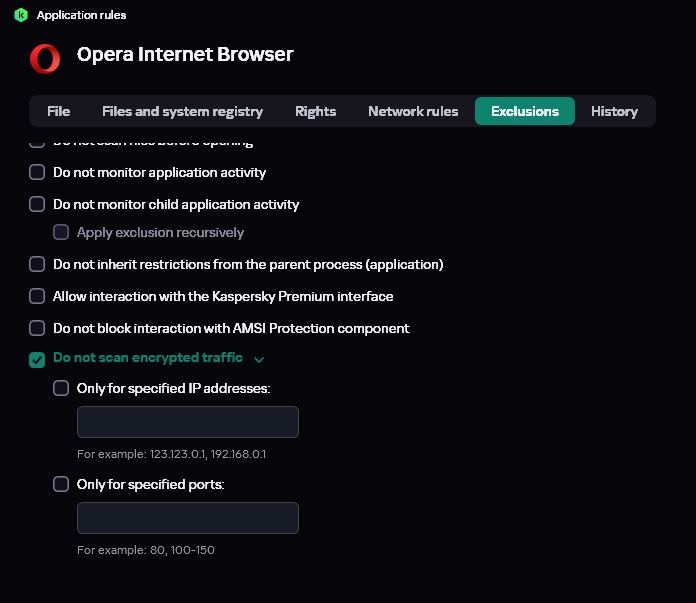The image size is (696, 603).
Task: Allow interaction with Kaspersky Premium interface
Action: tap(37, 296)
